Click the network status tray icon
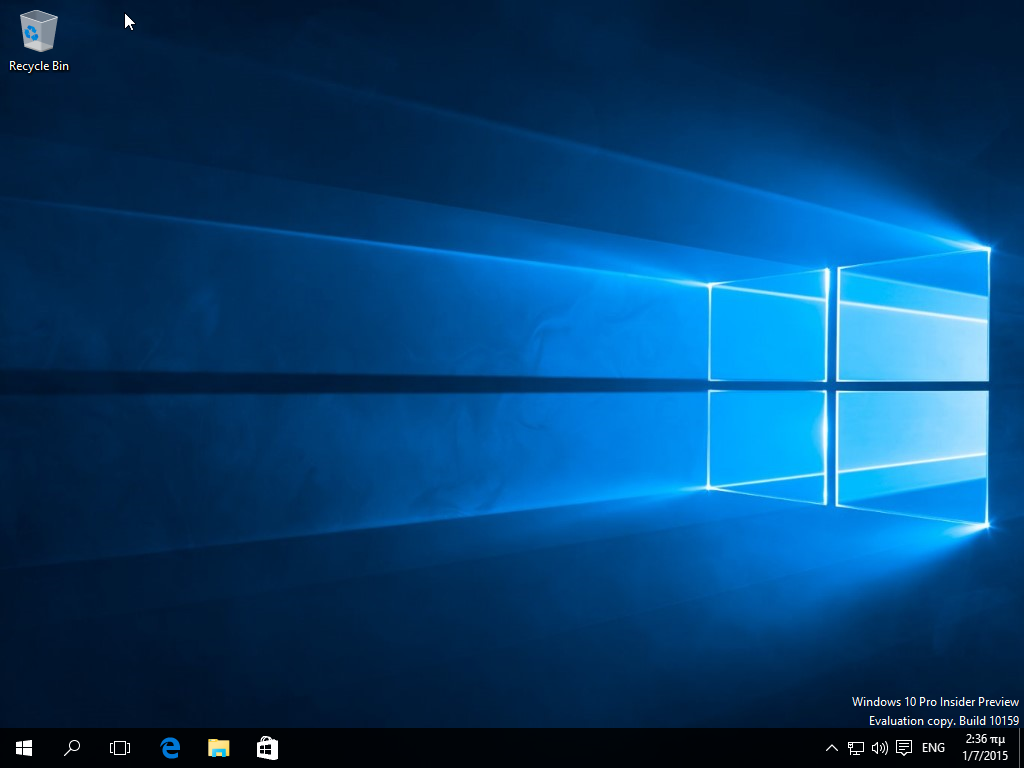 pos(856,748)
